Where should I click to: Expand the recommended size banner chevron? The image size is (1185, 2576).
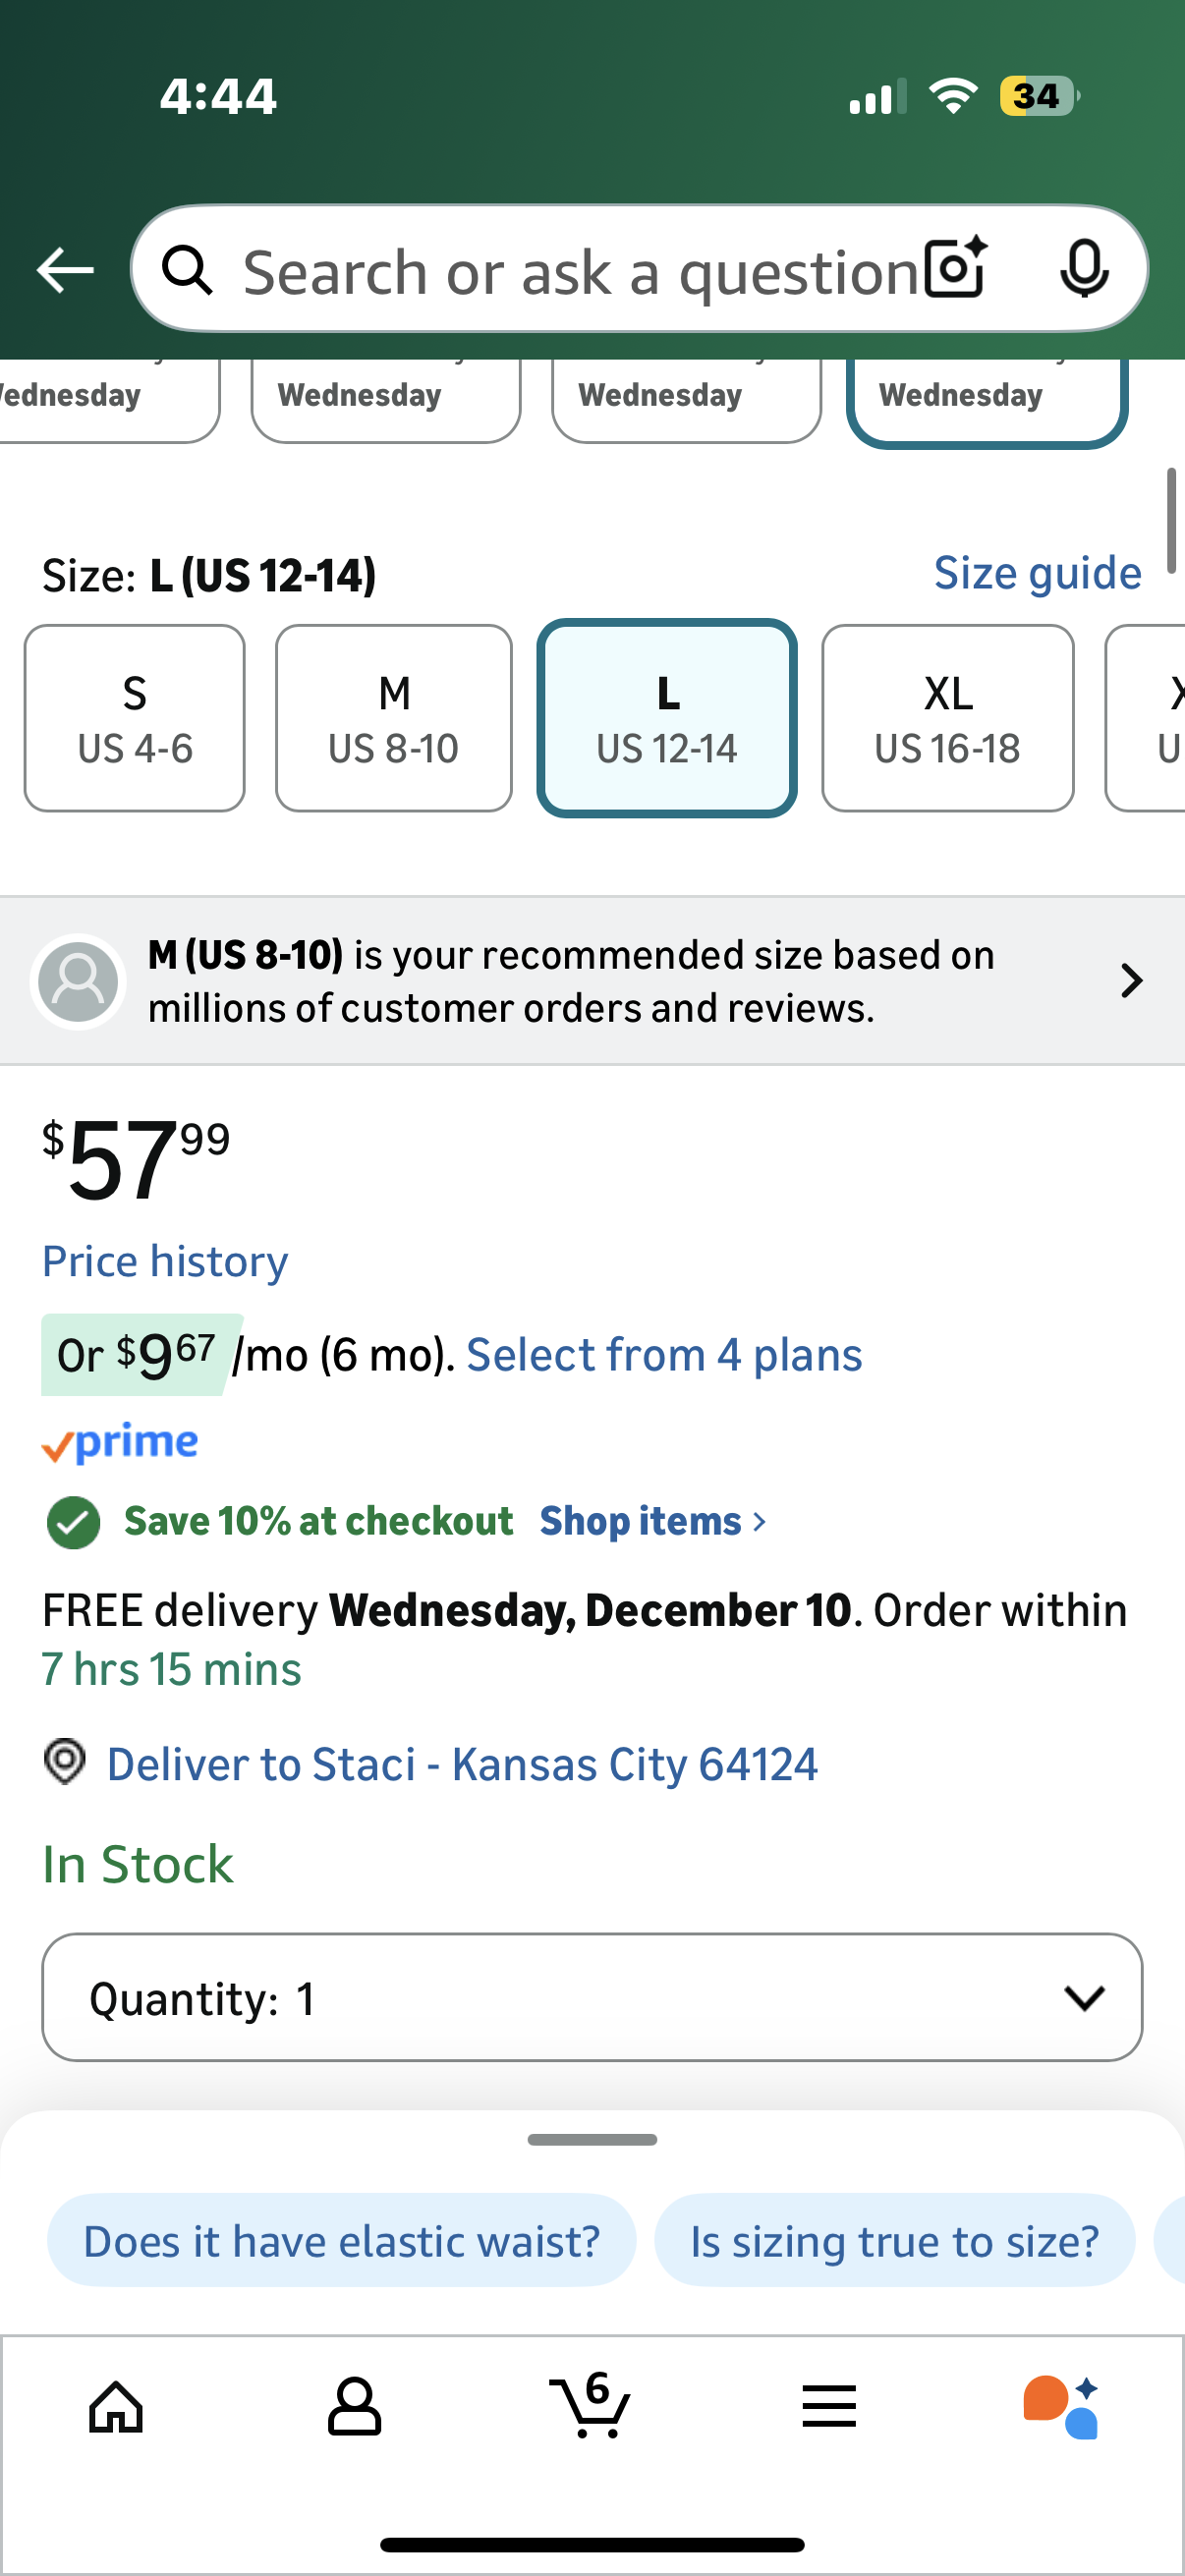pyautogui.click(x=1131, y=981)
